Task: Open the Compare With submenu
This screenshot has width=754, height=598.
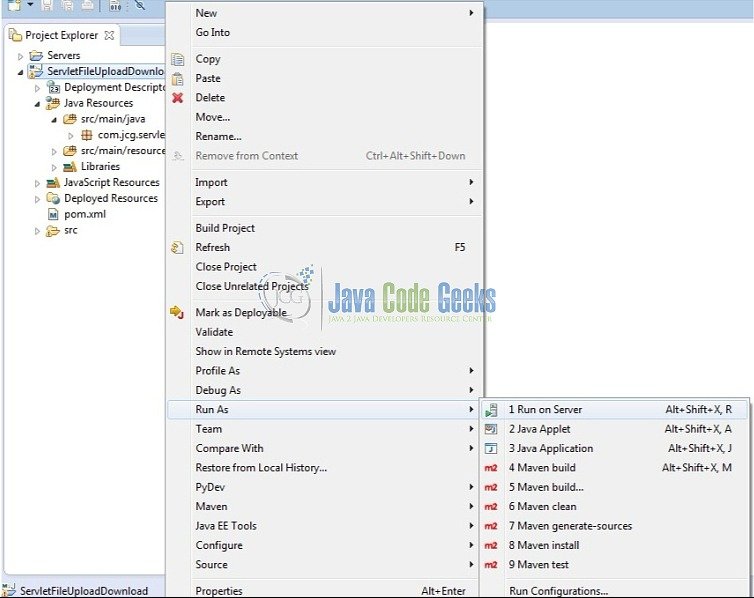Action: pos(325,448)
